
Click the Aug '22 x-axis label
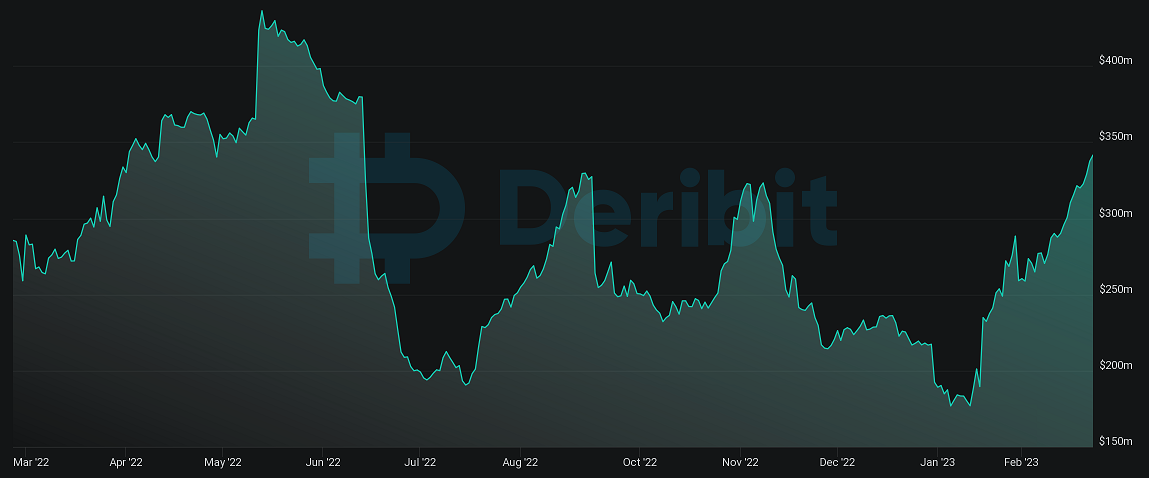pyautogui.click(x=521, y=463)
